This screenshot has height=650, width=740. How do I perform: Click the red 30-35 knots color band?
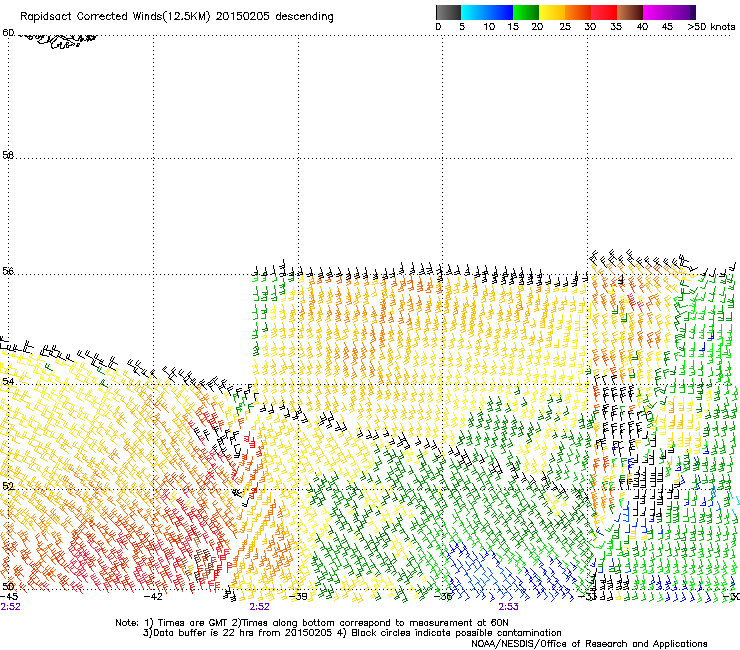[x=604, y=12]
